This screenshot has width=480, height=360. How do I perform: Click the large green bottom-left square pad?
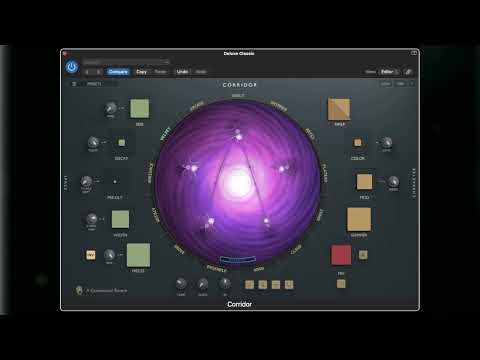click(138, 255)
